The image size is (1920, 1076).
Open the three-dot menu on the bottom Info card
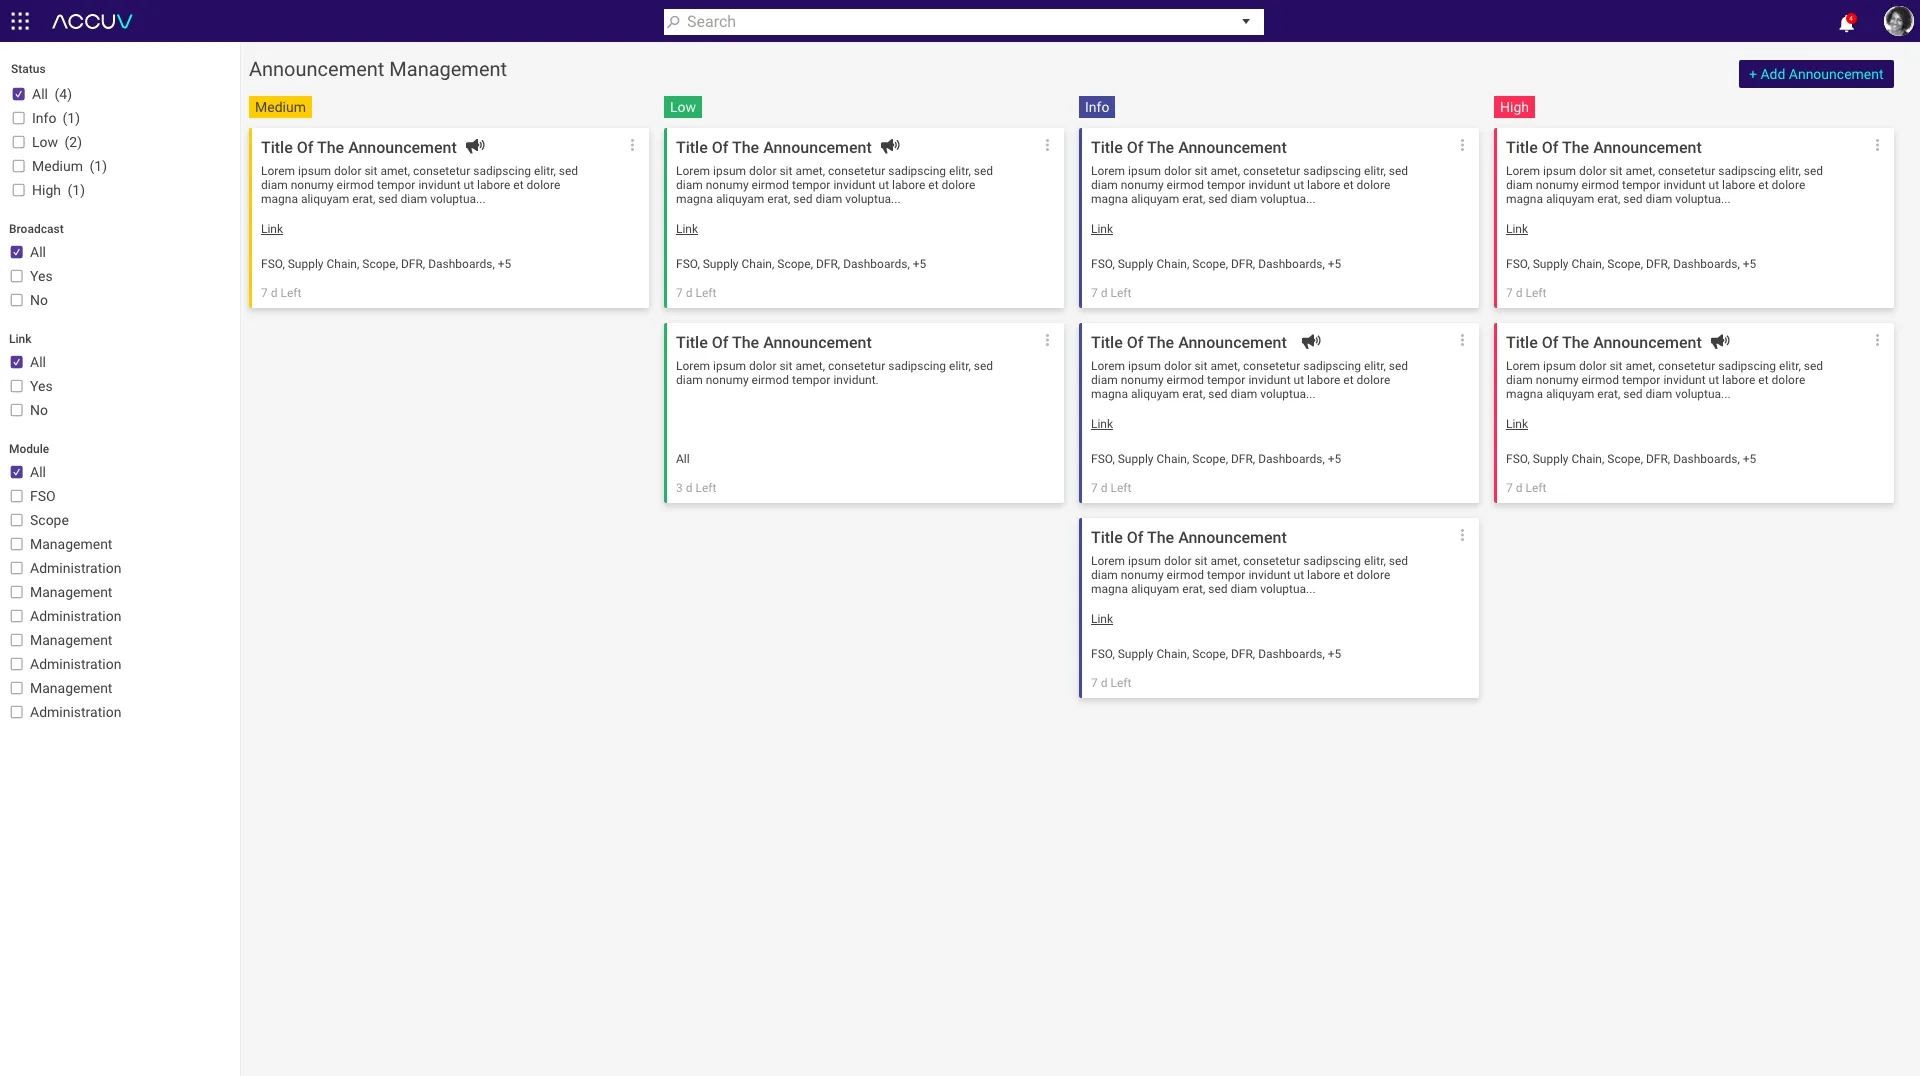[x=1462, y=535]
